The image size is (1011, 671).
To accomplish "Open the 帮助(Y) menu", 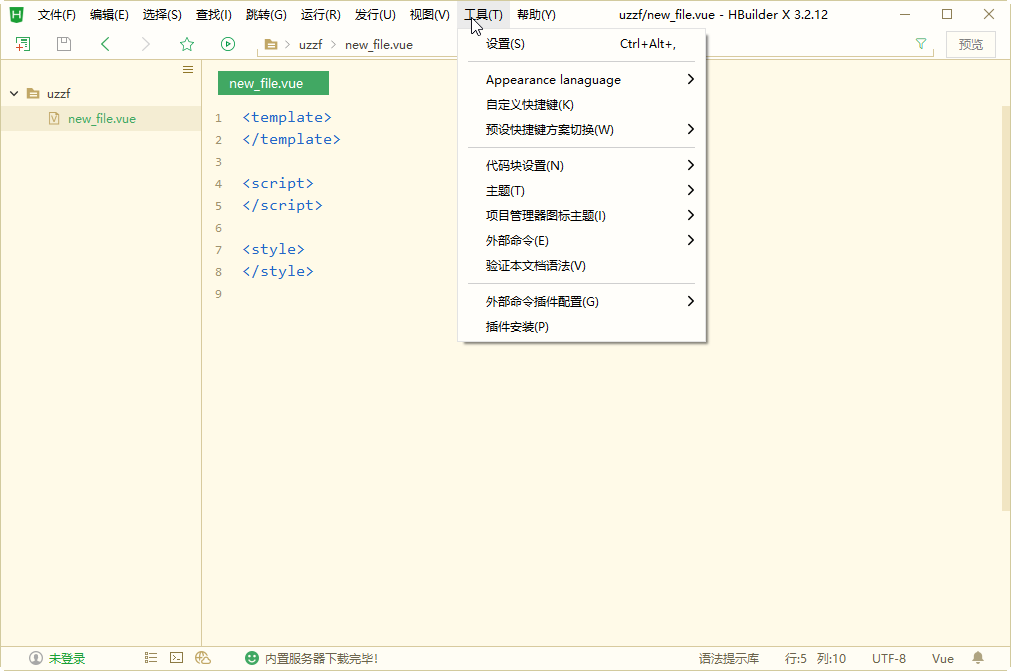I will pos(536,15).
